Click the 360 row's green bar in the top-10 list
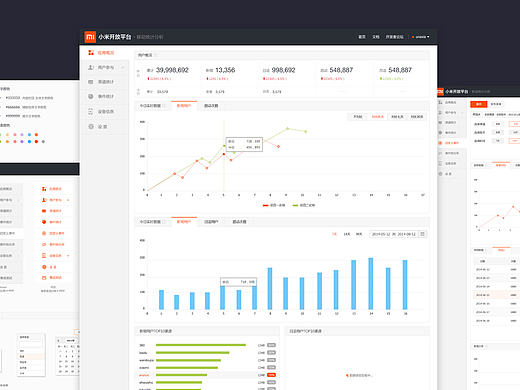 201,345
